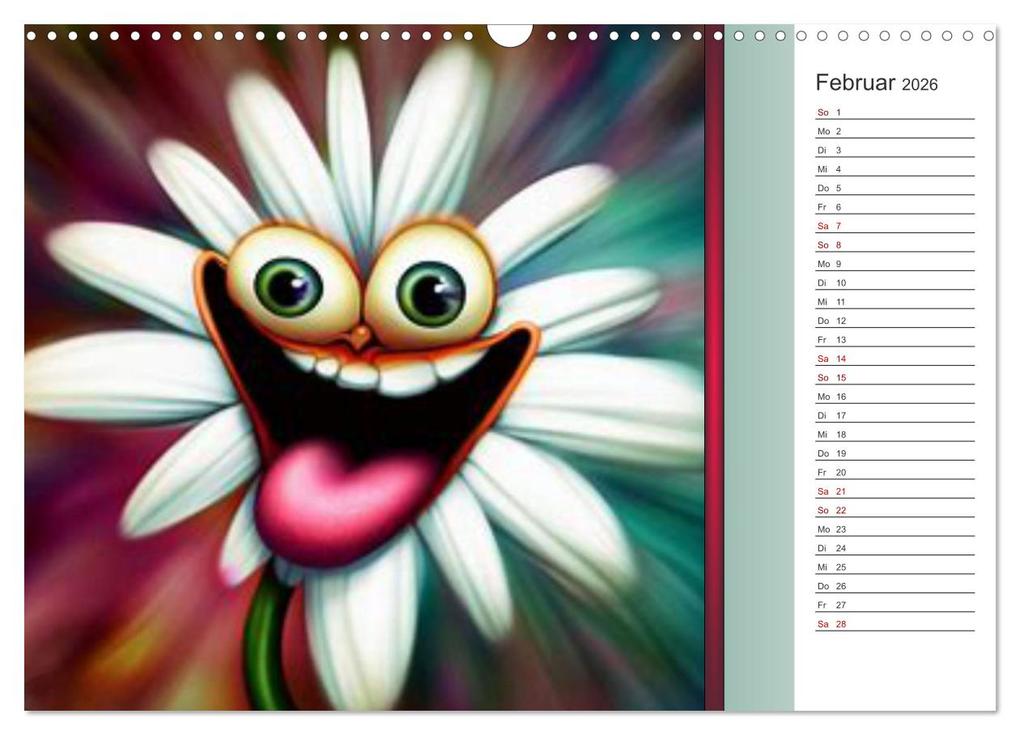Select the year 2026 label
The height and width of the screenshot is (735, 1020).
tap(922, 85)
